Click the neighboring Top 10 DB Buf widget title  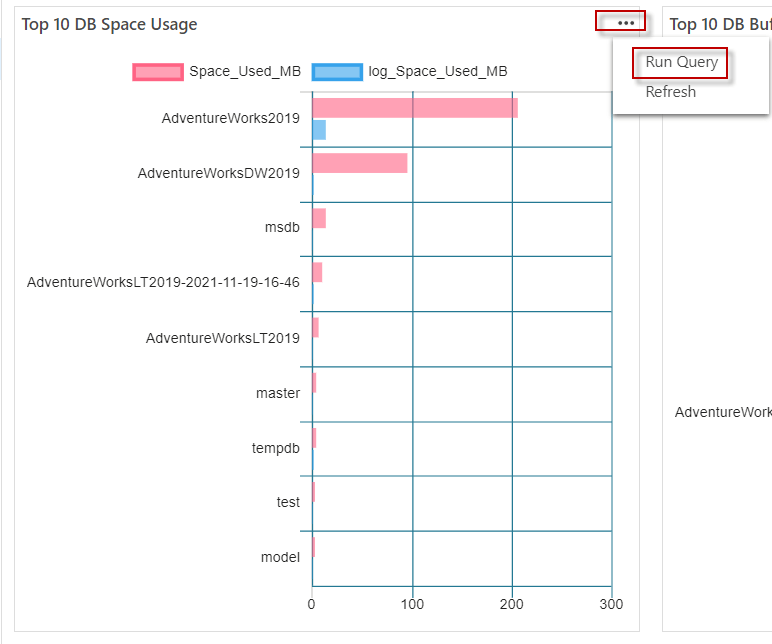[x=720, y=24]
